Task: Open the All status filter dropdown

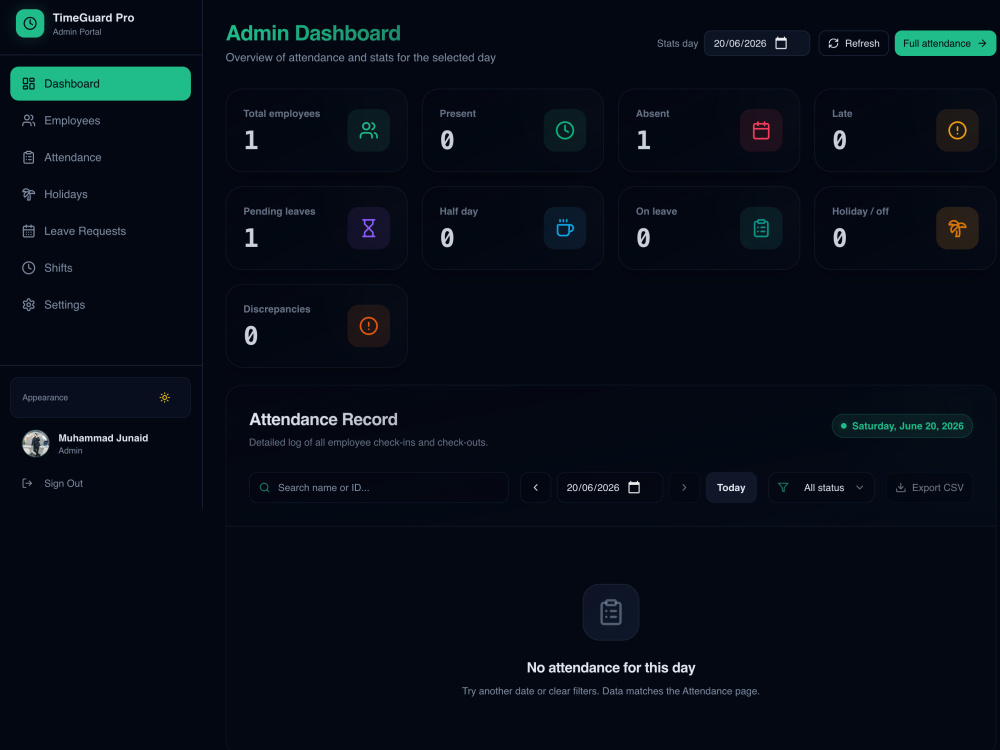Action: point(821,487)
